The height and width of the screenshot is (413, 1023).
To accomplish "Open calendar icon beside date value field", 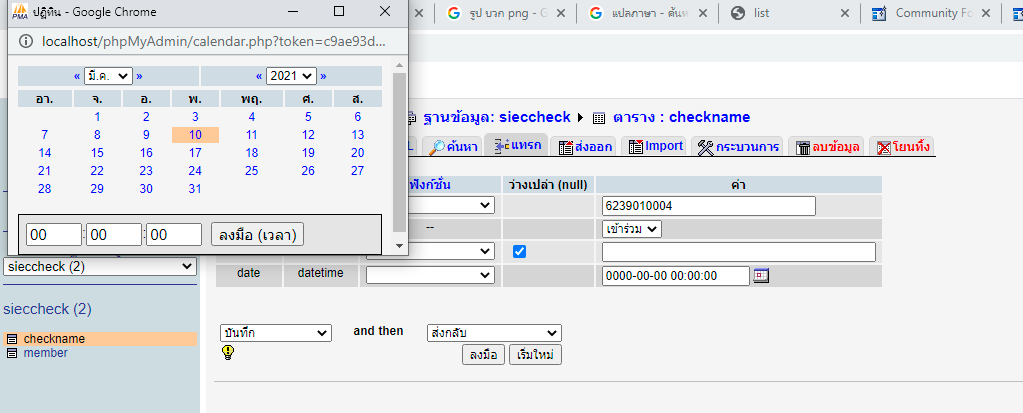I will (x=761, y=275).
